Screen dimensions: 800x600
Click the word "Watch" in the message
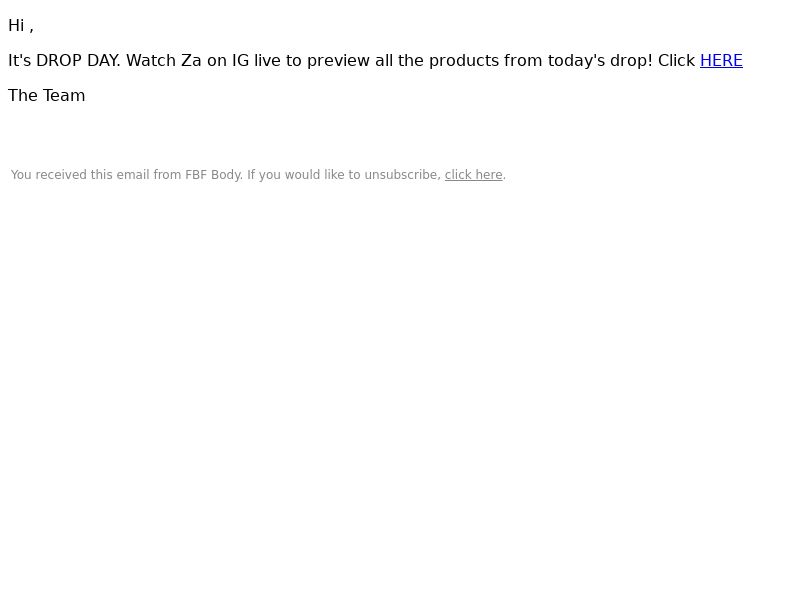(x=151, y=61)
